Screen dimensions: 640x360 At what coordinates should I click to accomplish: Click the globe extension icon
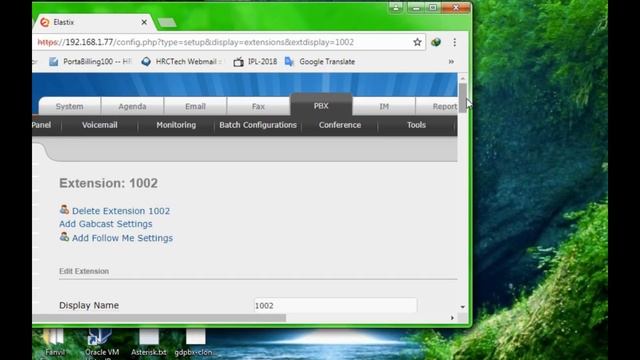point(436,42)
